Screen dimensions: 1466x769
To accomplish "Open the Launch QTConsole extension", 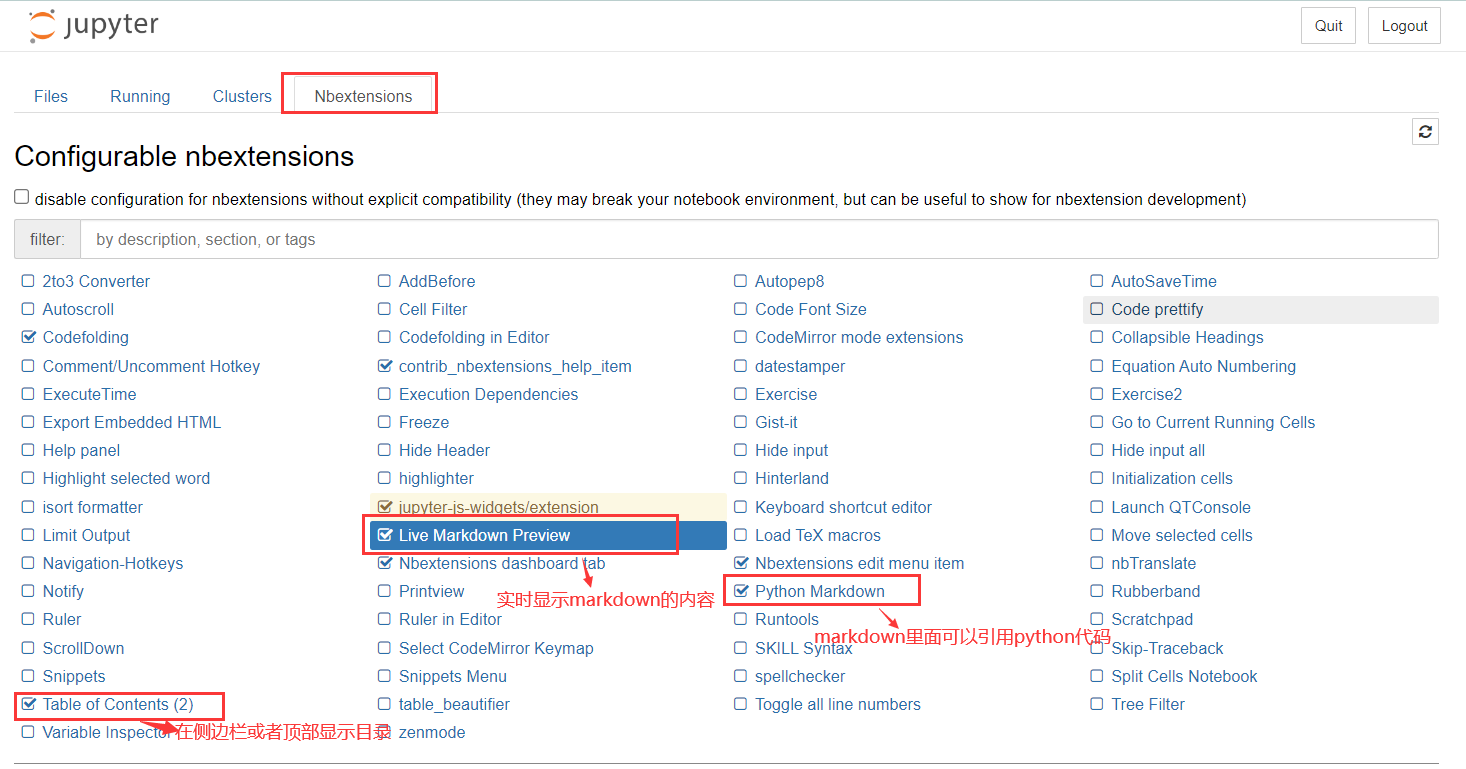I will [1181, 508].
